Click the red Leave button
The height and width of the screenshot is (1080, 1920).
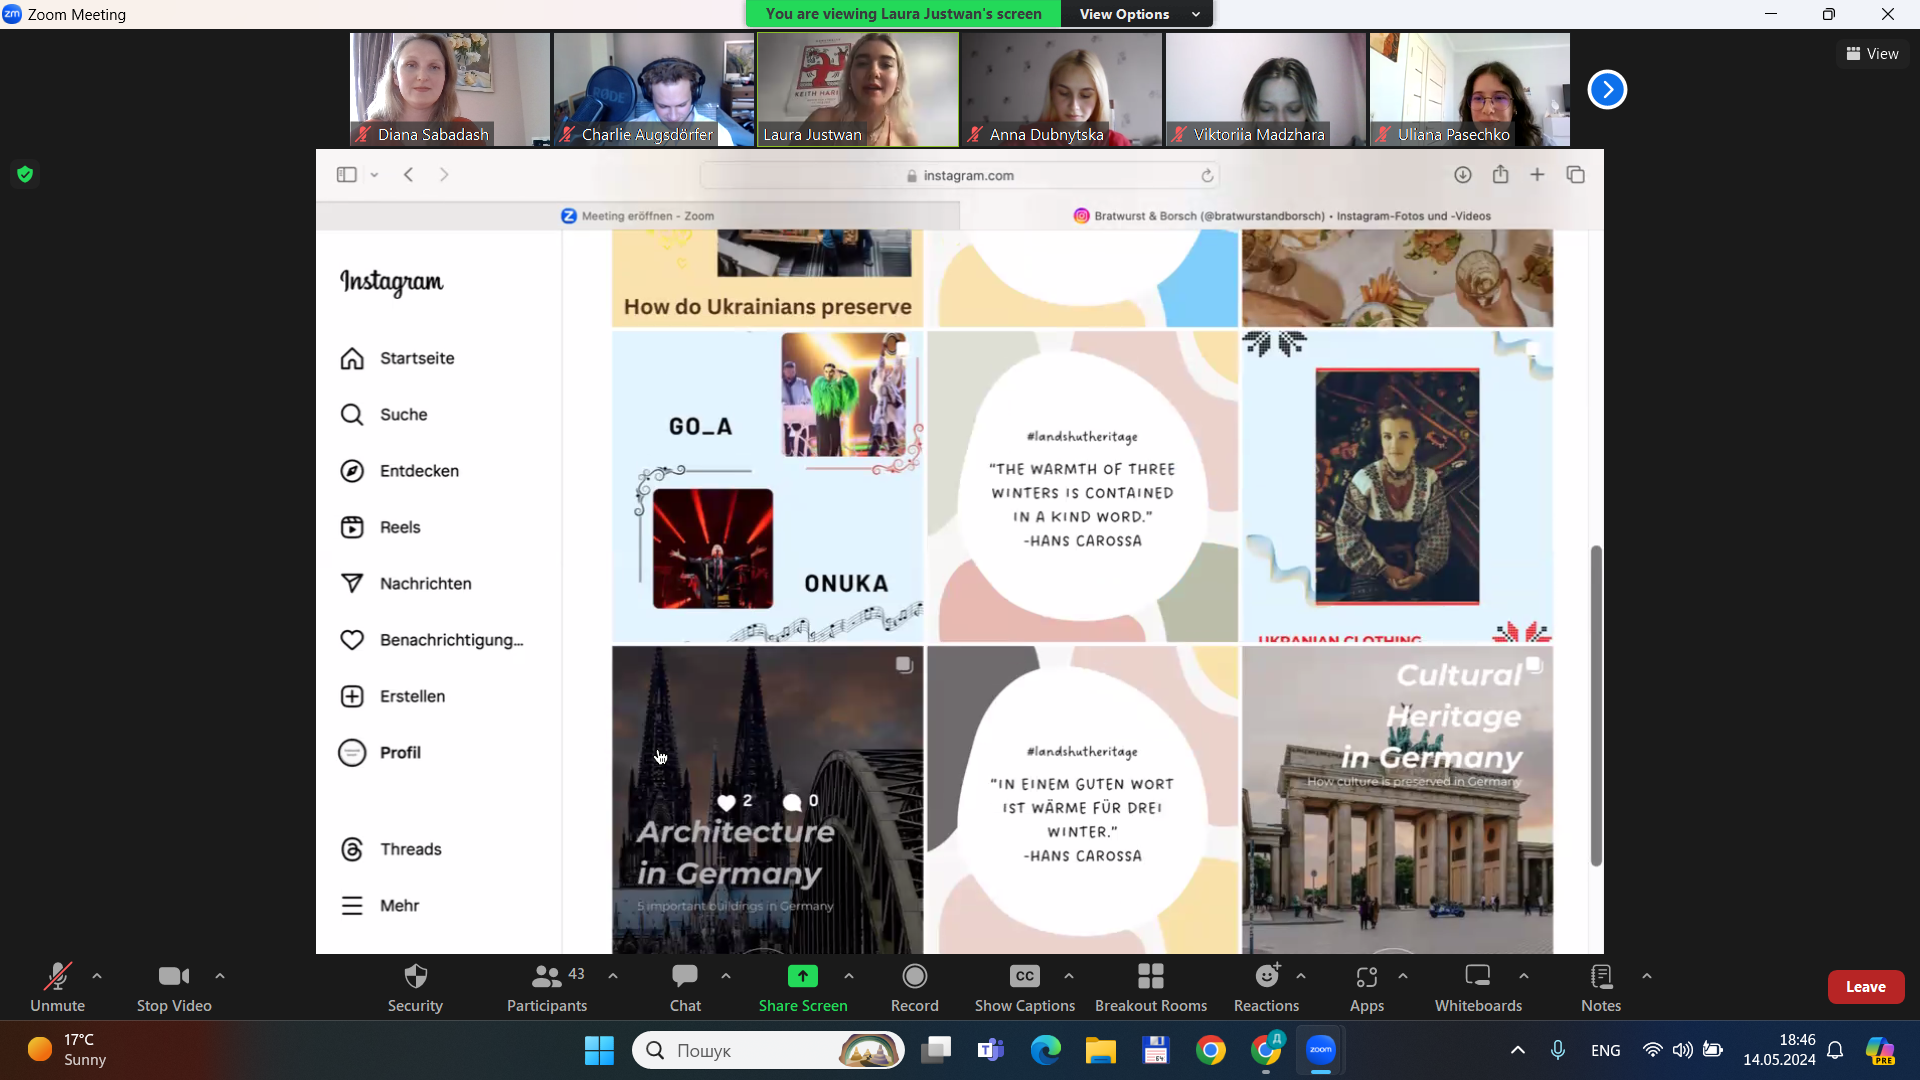tap(1865, 987)
